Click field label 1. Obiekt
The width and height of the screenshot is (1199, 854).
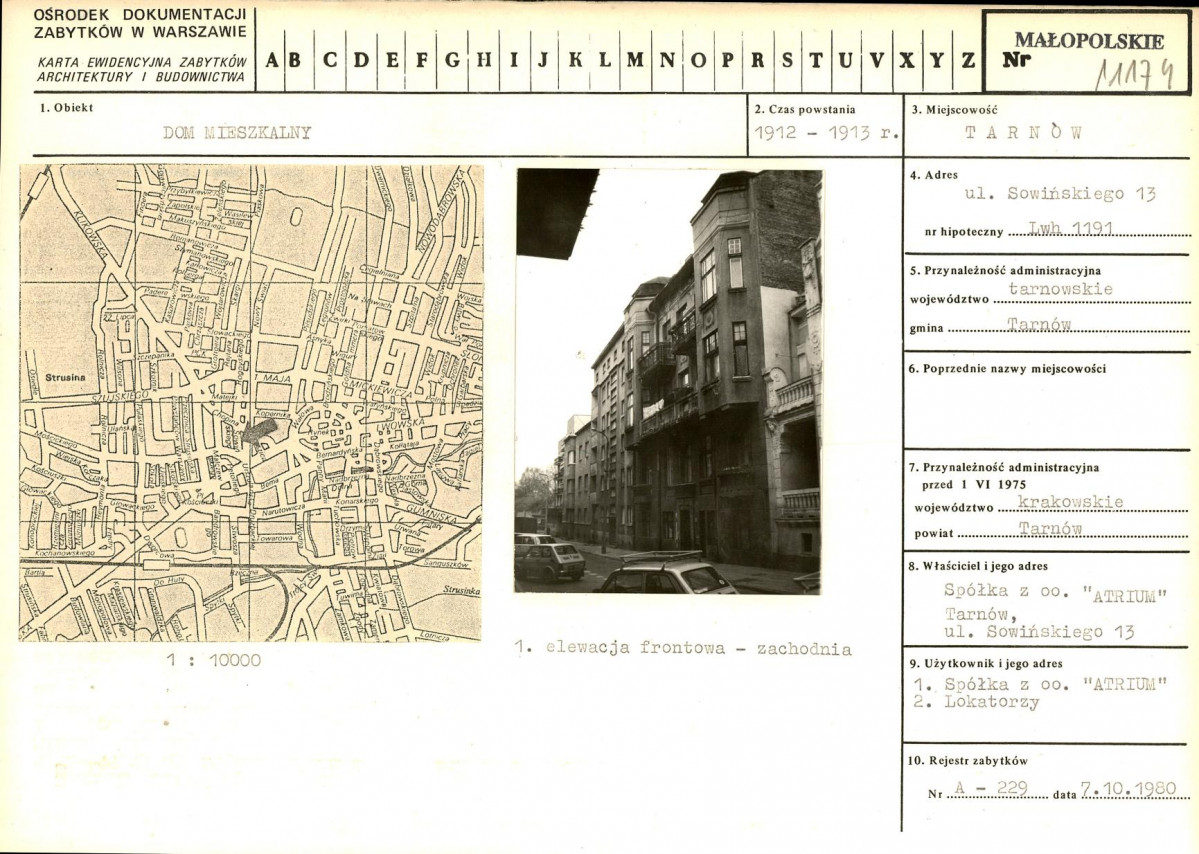[x=67, y=108]
